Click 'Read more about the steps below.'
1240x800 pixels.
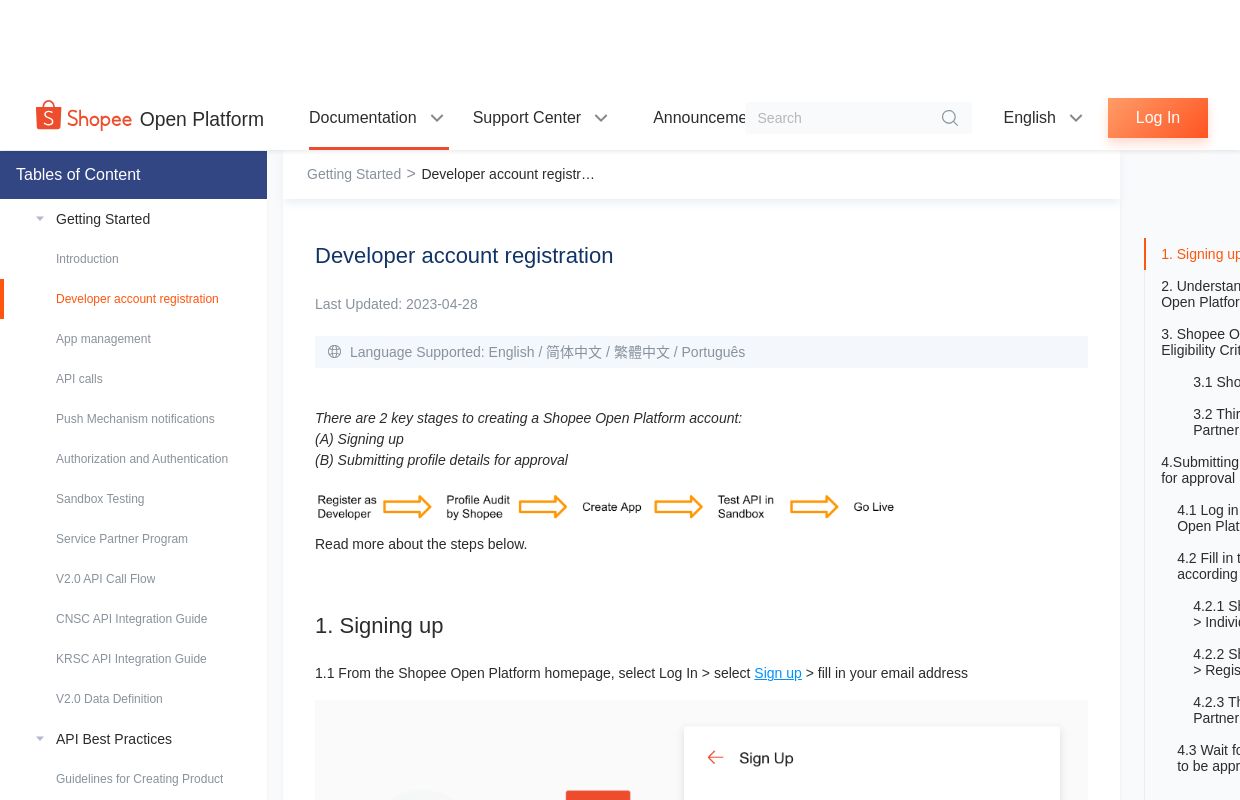pyautogui.click(x=421, y=544)
